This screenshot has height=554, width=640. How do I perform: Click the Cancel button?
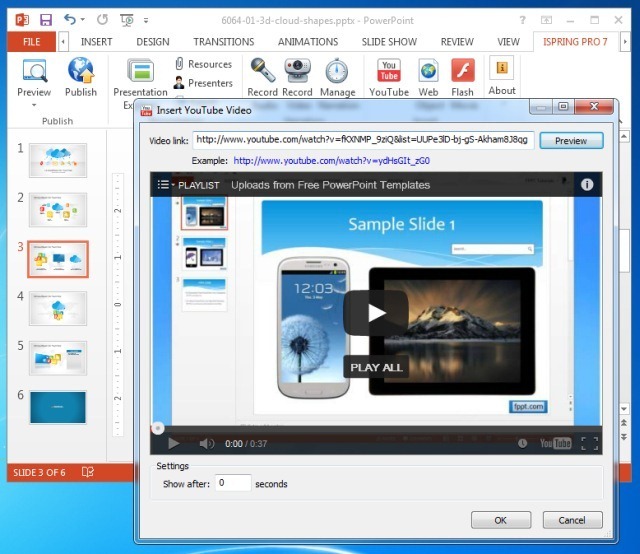click(572, 520)
